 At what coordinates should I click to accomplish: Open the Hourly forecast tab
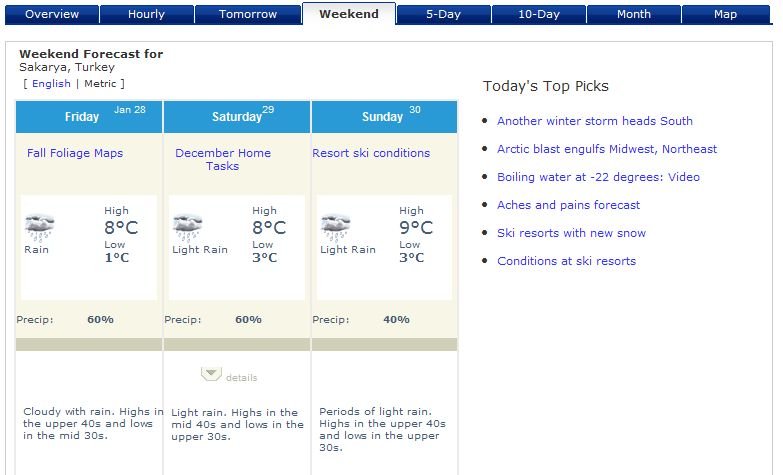click(146, 14)
